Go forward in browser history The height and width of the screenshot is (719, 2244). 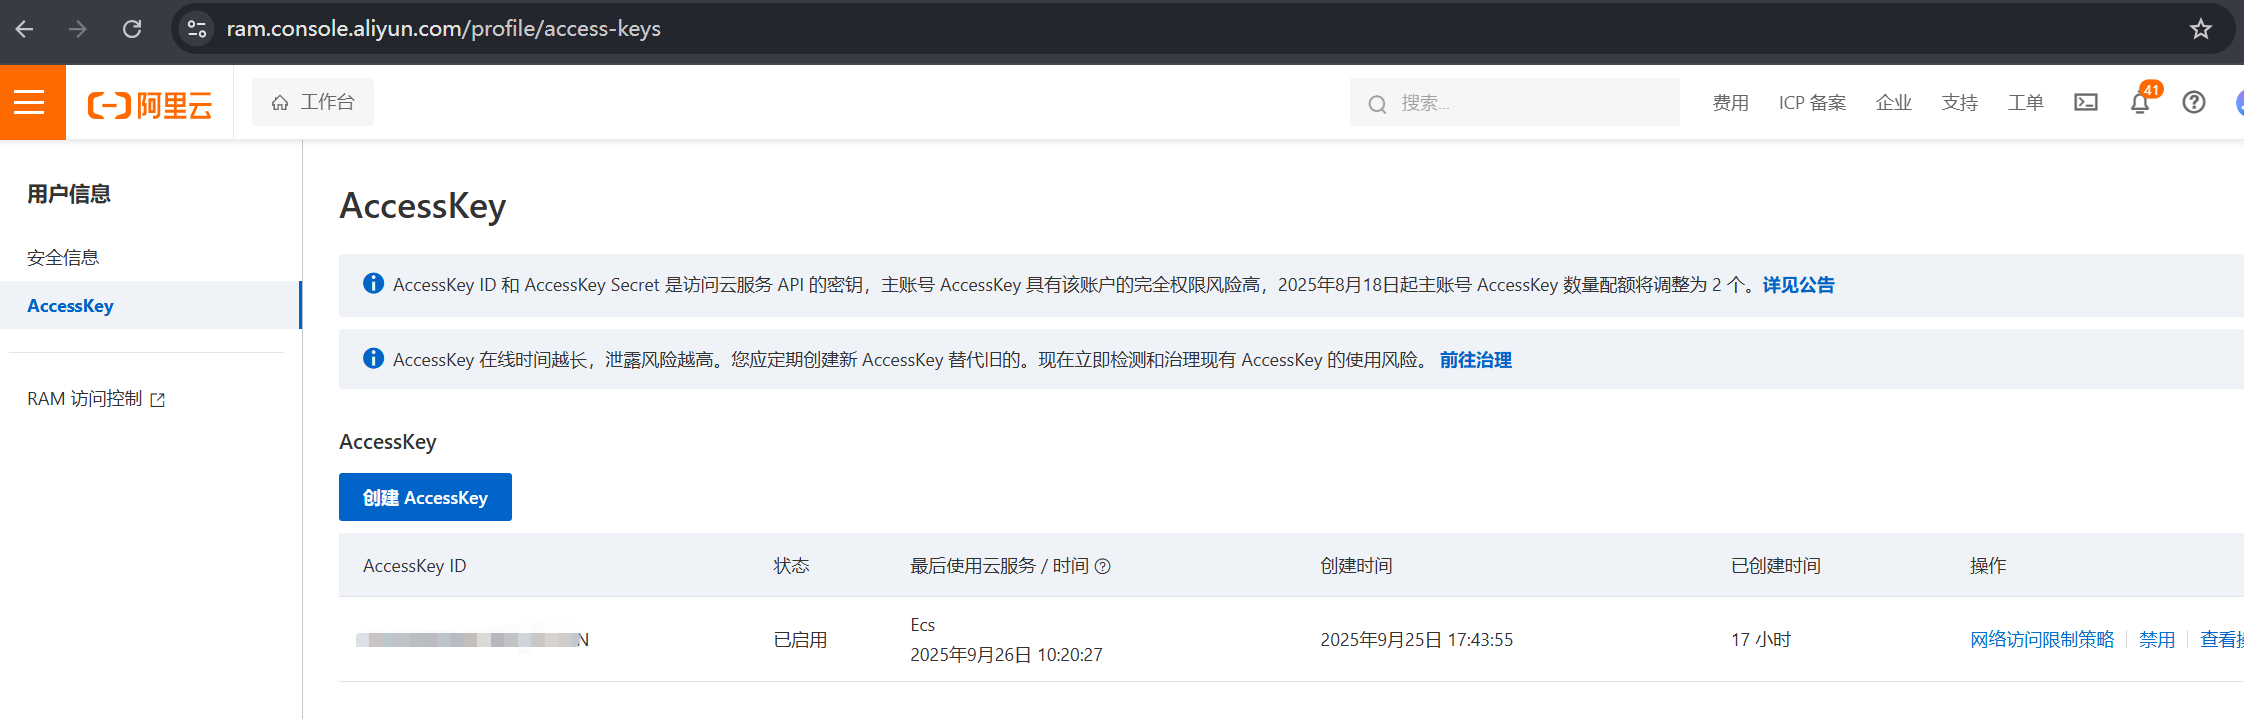coord(78,29)
